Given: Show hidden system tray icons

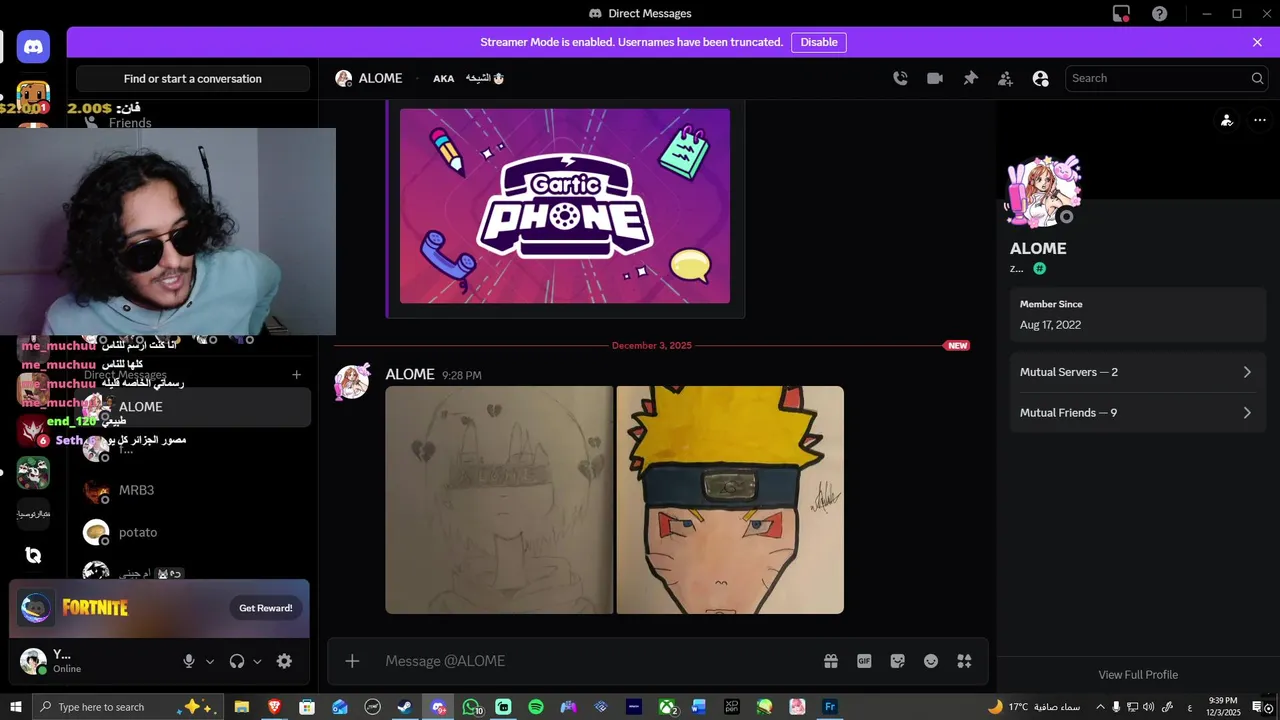Looking at the screenshot, I should [x=1100, y=707].
